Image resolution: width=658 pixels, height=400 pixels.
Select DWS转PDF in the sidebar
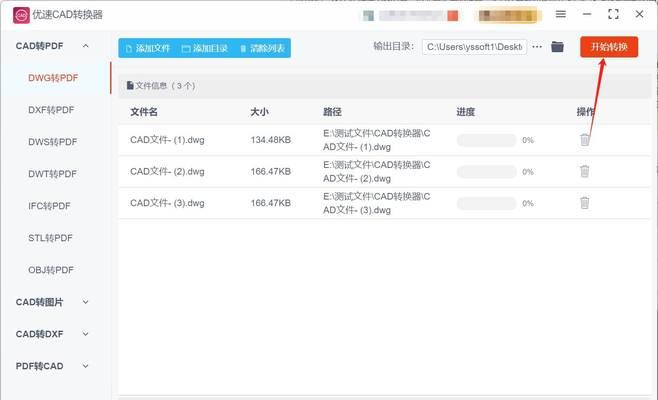click(53, 142)
